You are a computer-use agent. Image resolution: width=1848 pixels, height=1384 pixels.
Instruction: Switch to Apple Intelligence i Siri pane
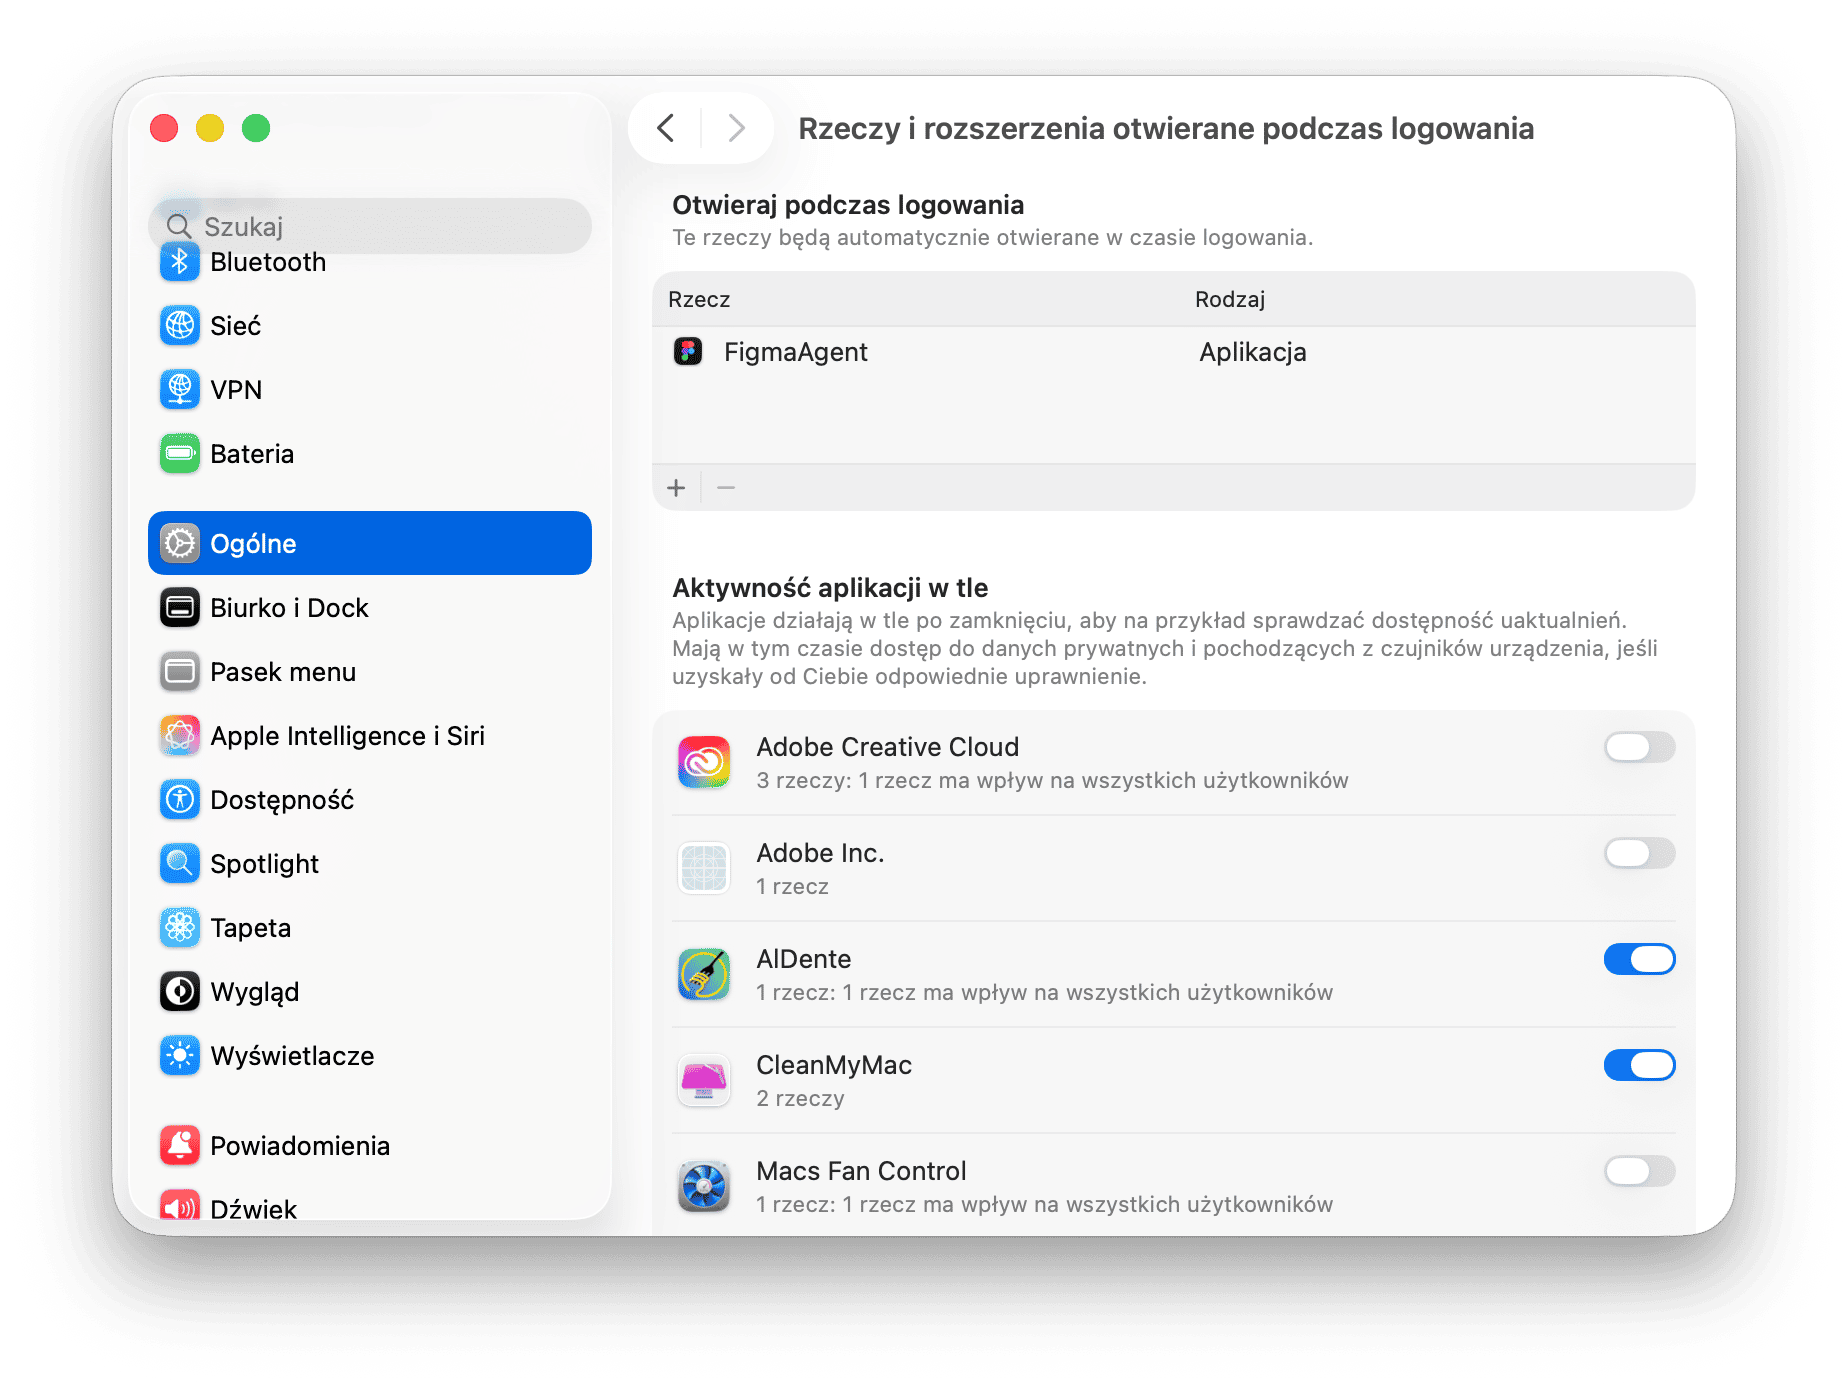coord(347,736)
